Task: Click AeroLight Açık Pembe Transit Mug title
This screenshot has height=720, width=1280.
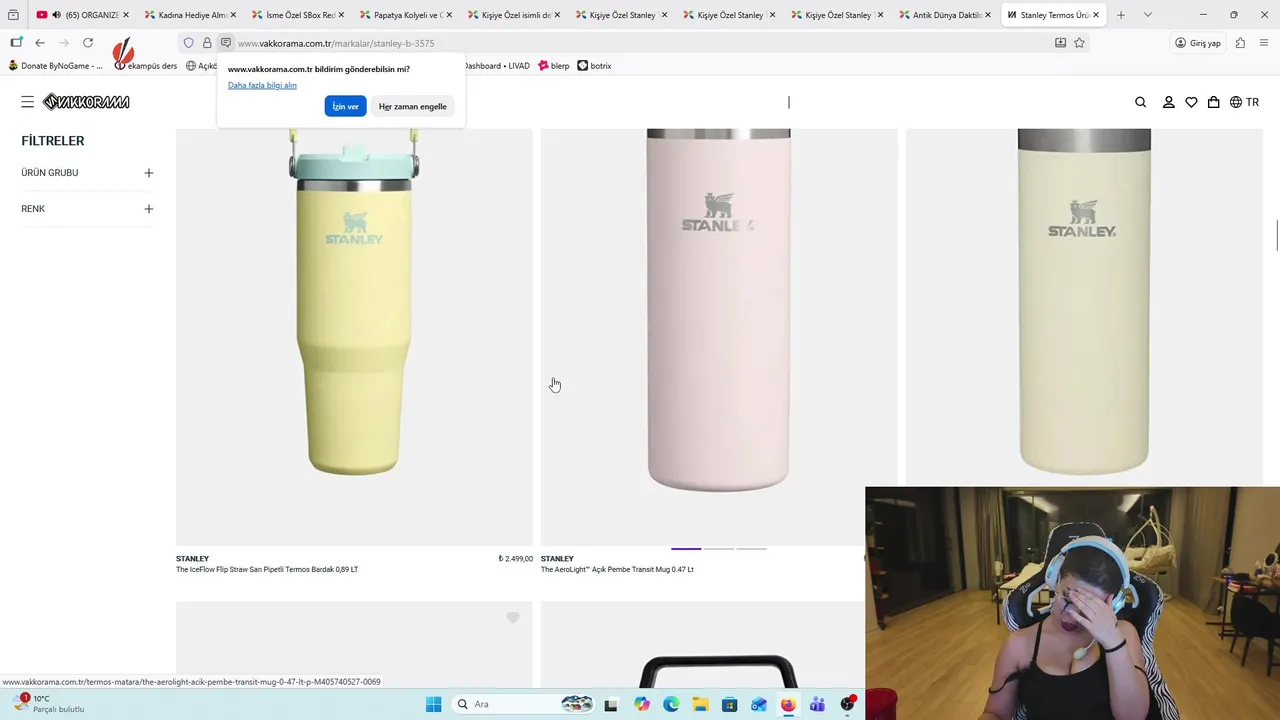Action: [x=617, y=569]
